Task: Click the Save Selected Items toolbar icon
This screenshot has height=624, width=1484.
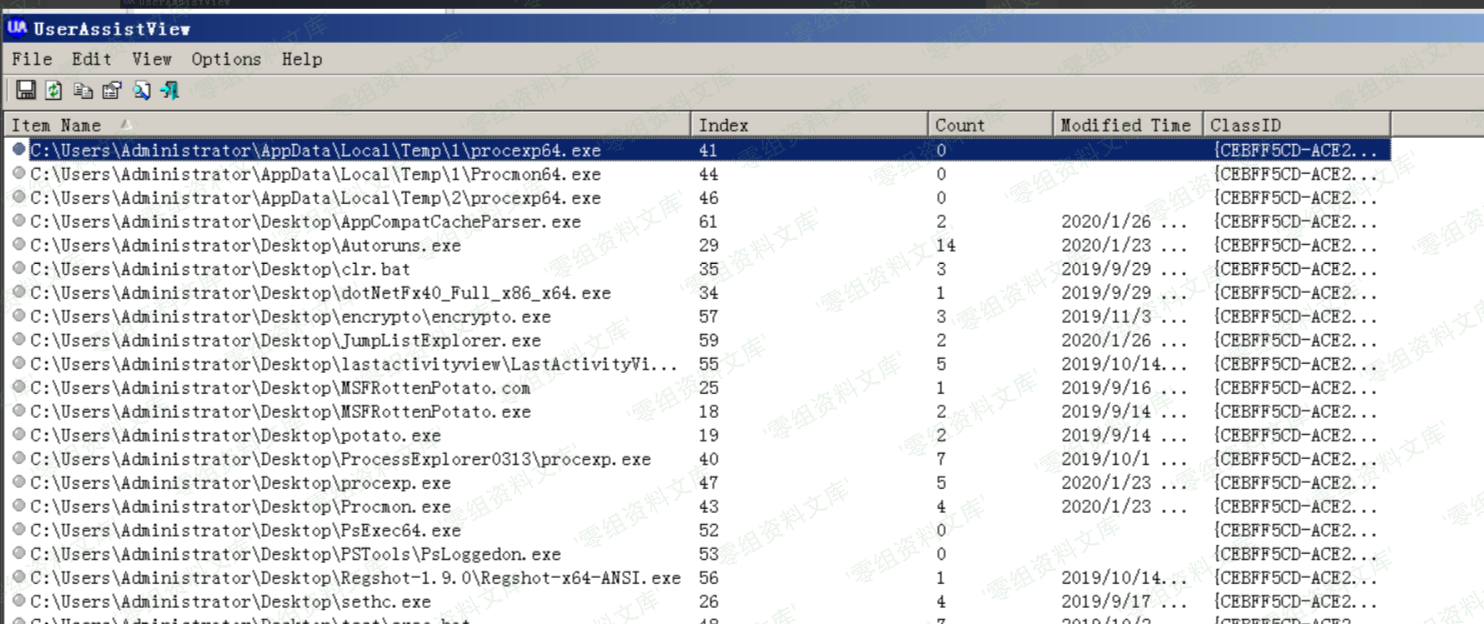Action: click(26, 90)
